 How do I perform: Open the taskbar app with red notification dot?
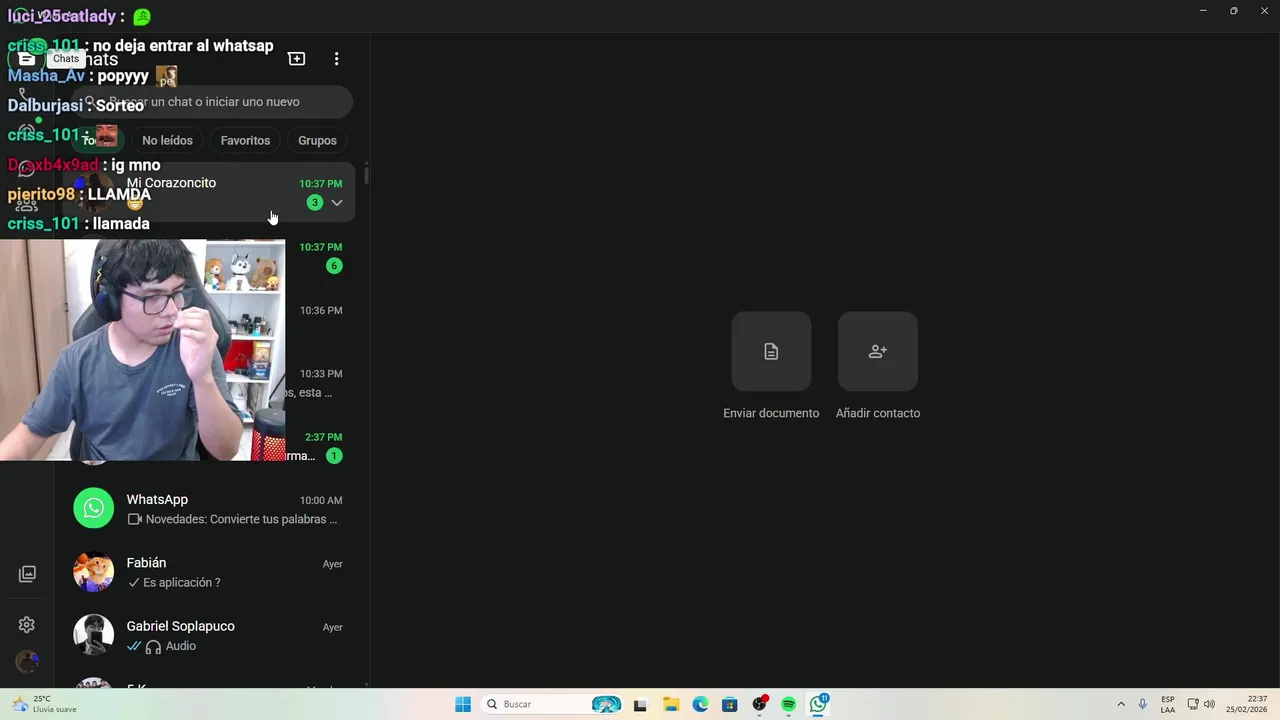(760, 704)
